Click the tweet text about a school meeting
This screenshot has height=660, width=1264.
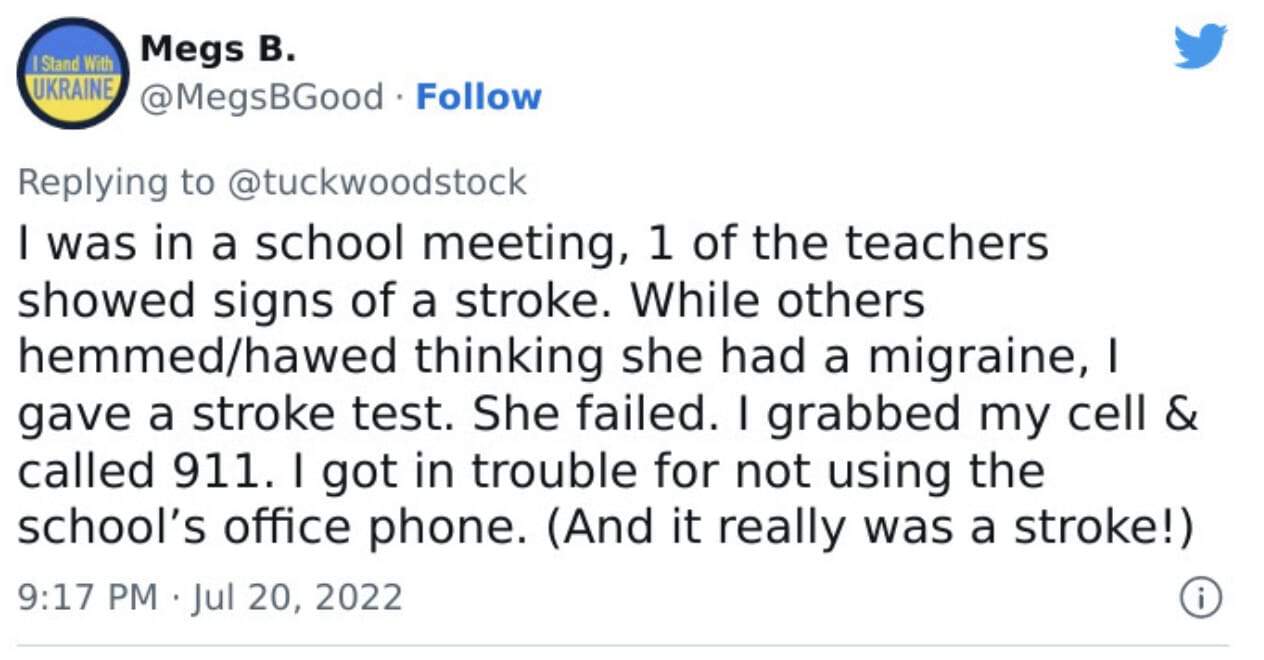pos(607,385)
